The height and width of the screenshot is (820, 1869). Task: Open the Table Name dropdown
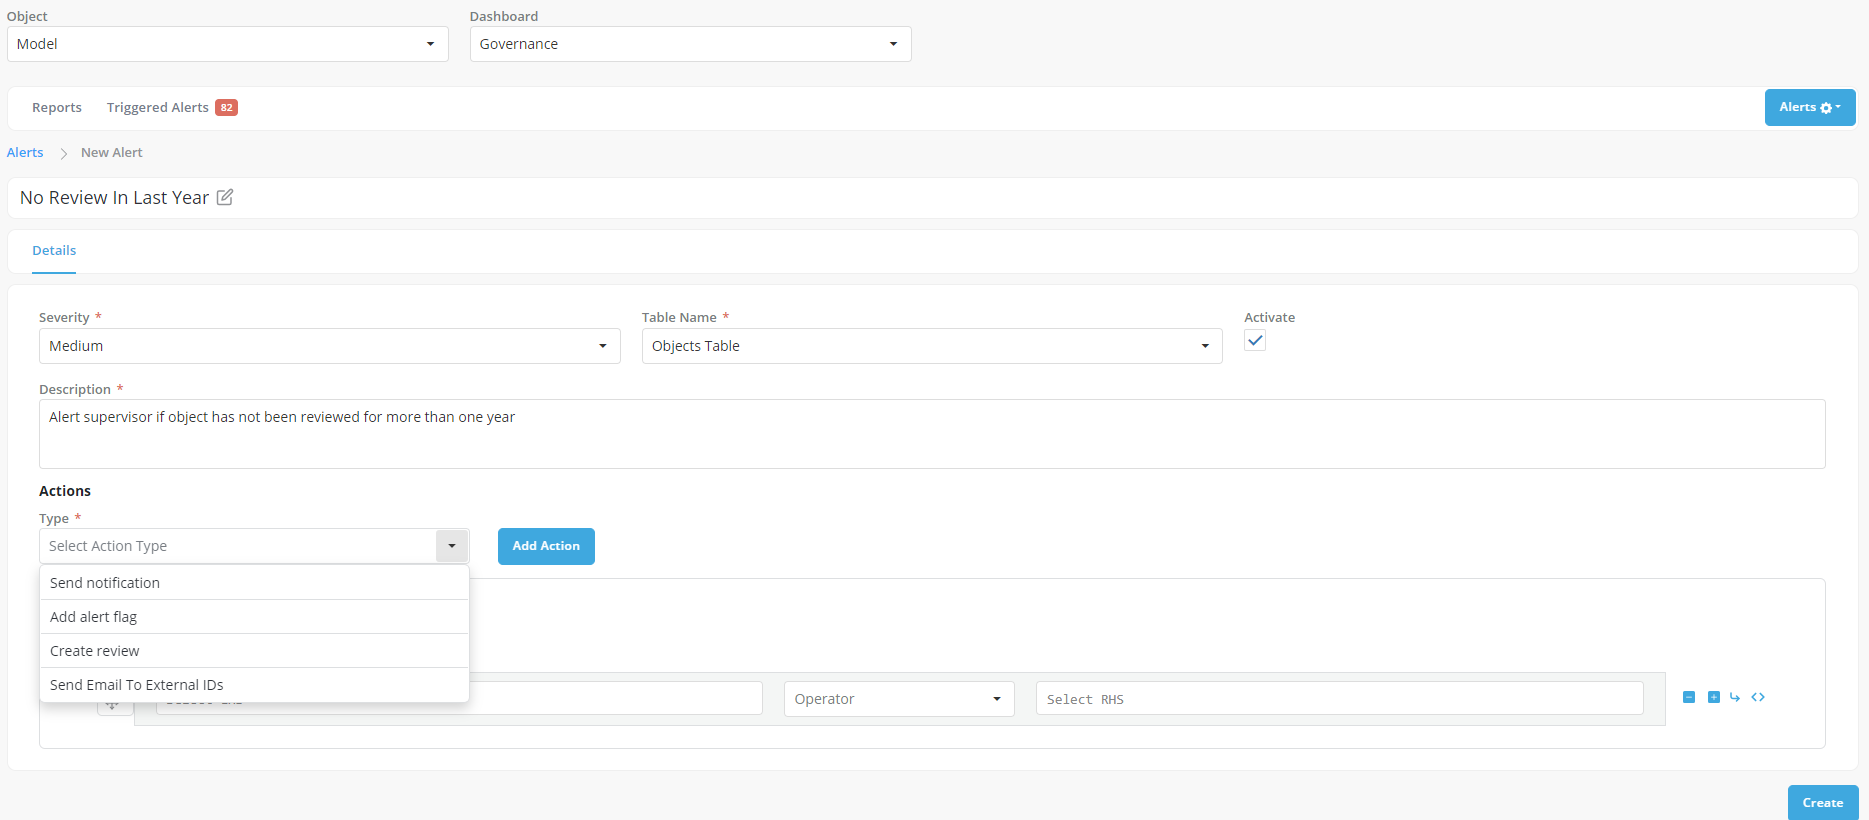931,346
